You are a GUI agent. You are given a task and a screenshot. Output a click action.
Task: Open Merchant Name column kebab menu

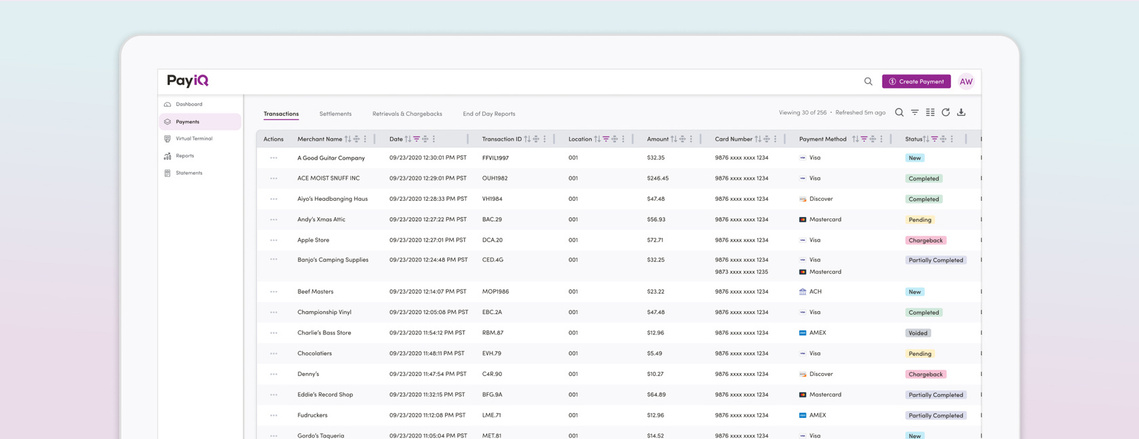tap(365, 139)
